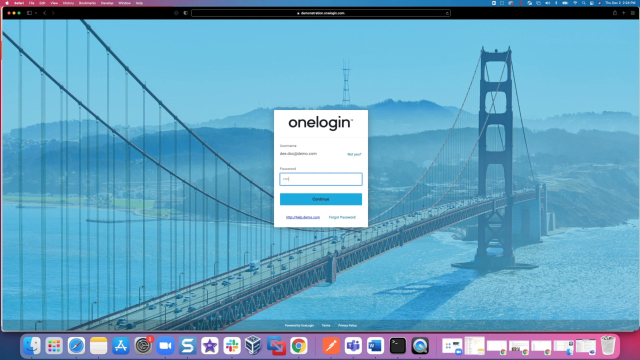The image size is (640, 360).
Task: Open the Apple menu
Action: (7, 3)
